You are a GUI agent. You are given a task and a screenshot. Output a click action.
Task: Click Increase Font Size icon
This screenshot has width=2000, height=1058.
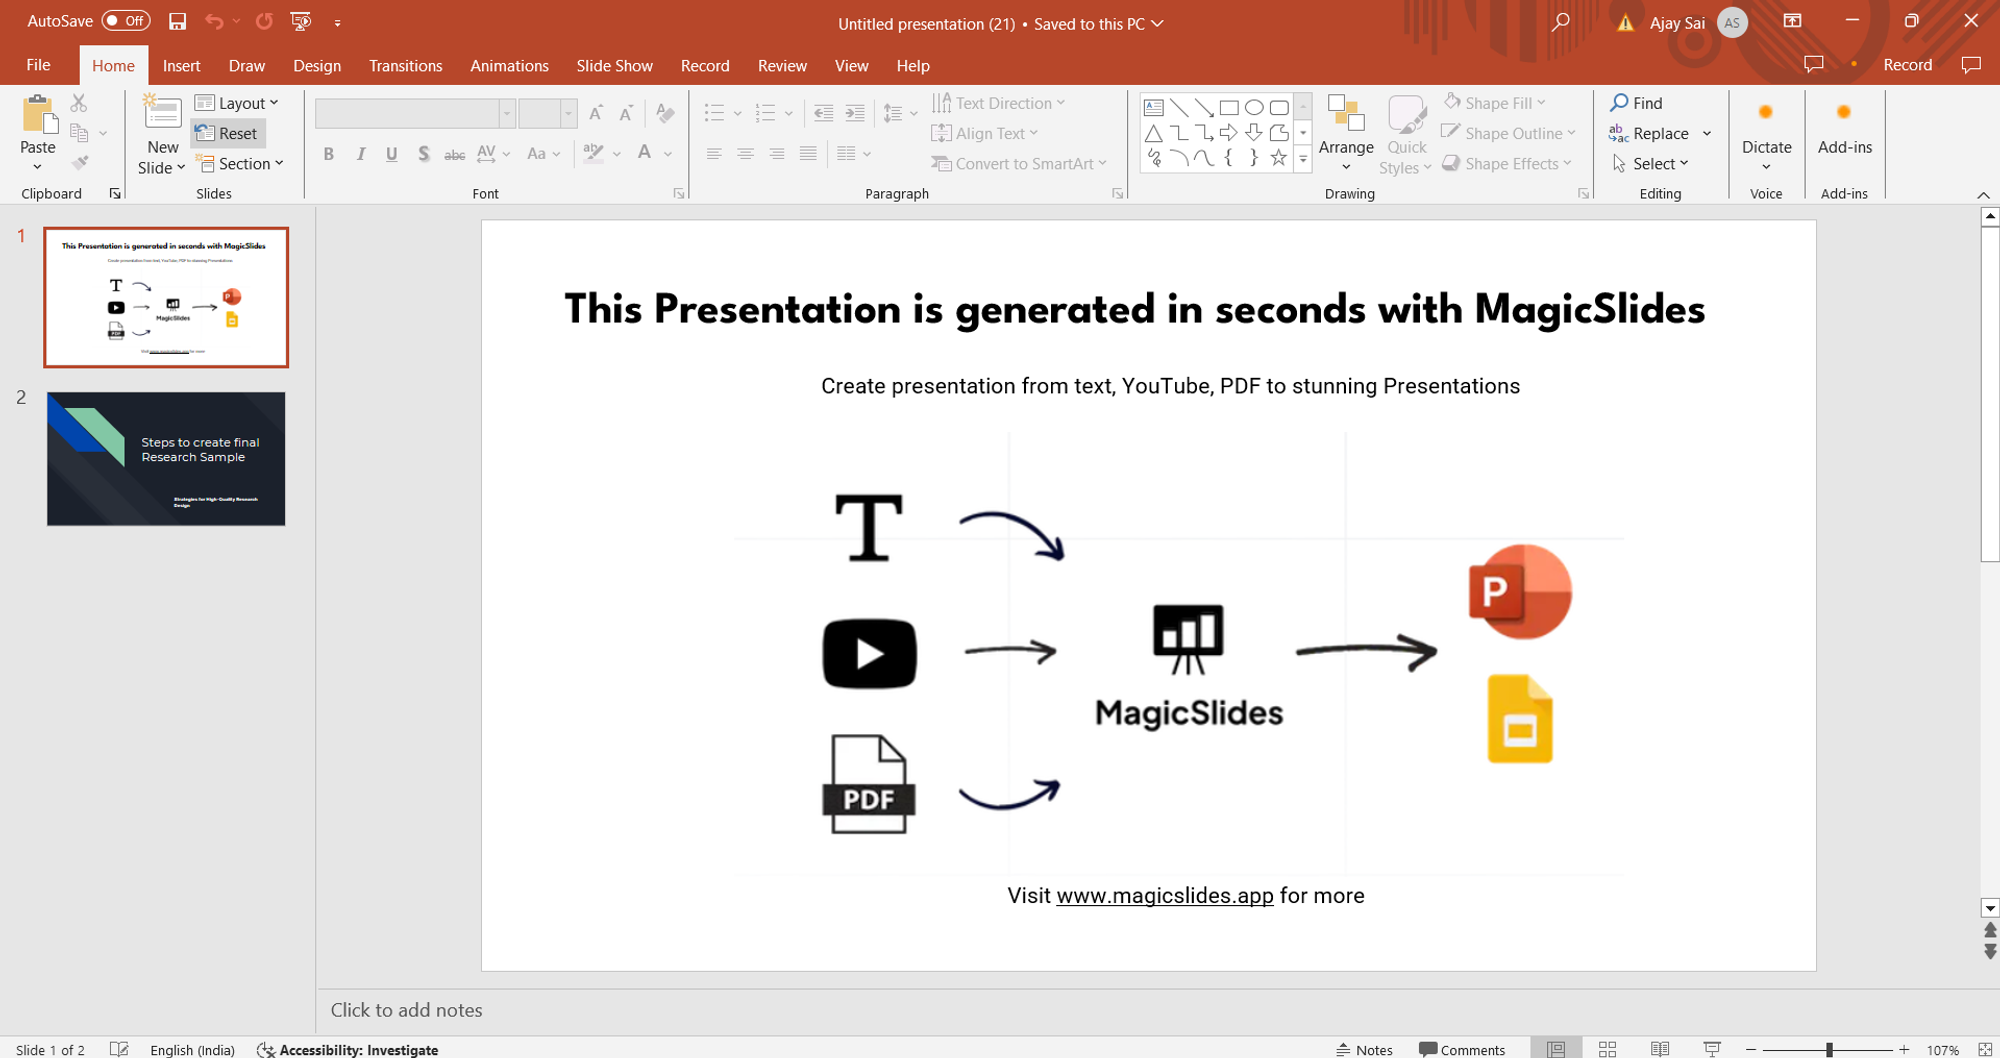(x=596, y=113)
